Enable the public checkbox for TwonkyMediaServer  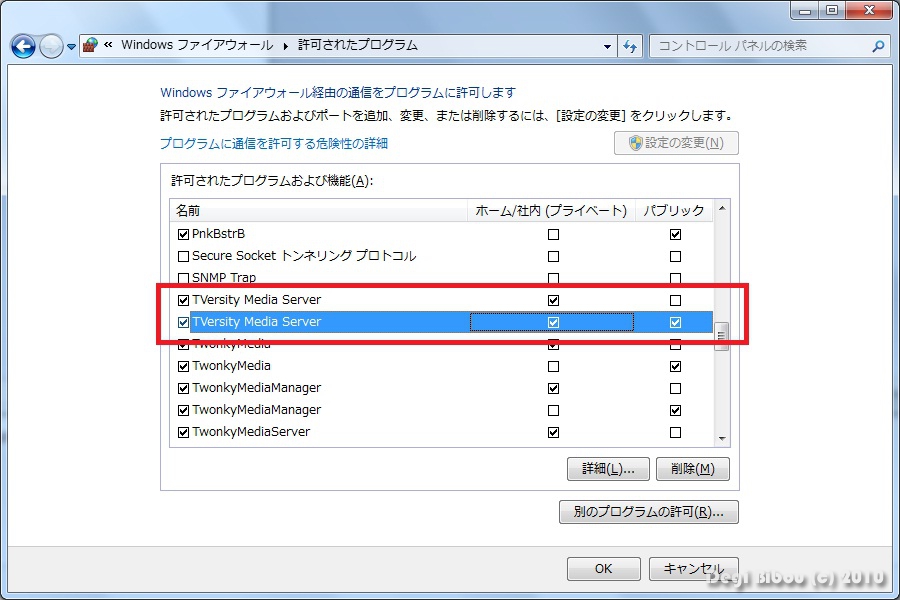click(x=676, y=432)
